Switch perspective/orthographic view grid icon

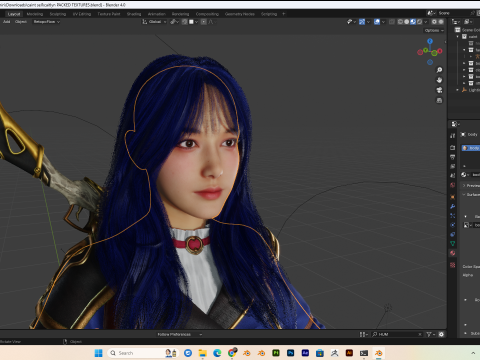(439, 100)
